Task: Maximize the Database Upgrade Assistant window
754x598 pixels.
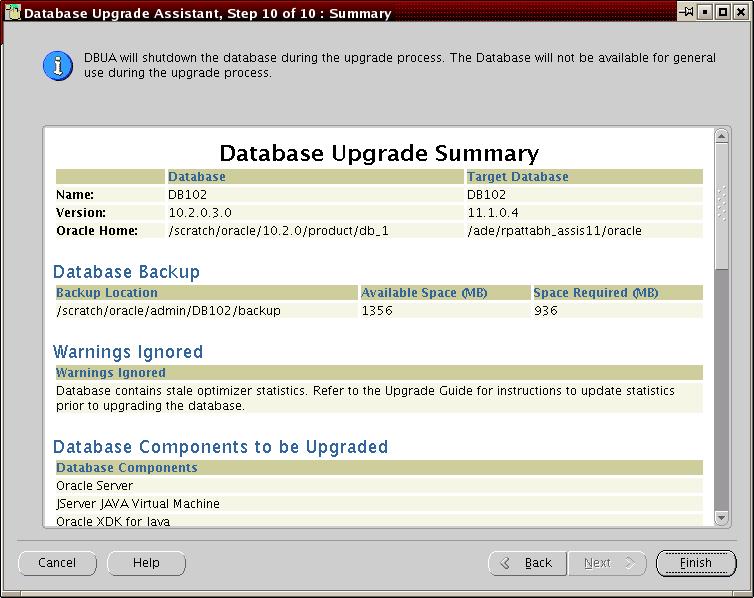Action: coord(722,12)
